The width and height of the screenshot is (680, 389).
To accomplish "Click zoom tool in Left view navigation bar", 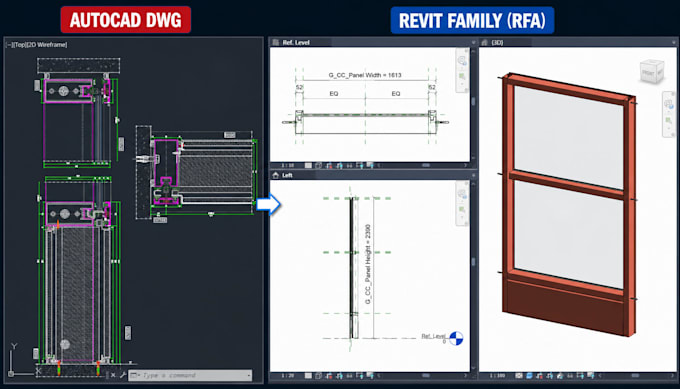I will point(462,209).
